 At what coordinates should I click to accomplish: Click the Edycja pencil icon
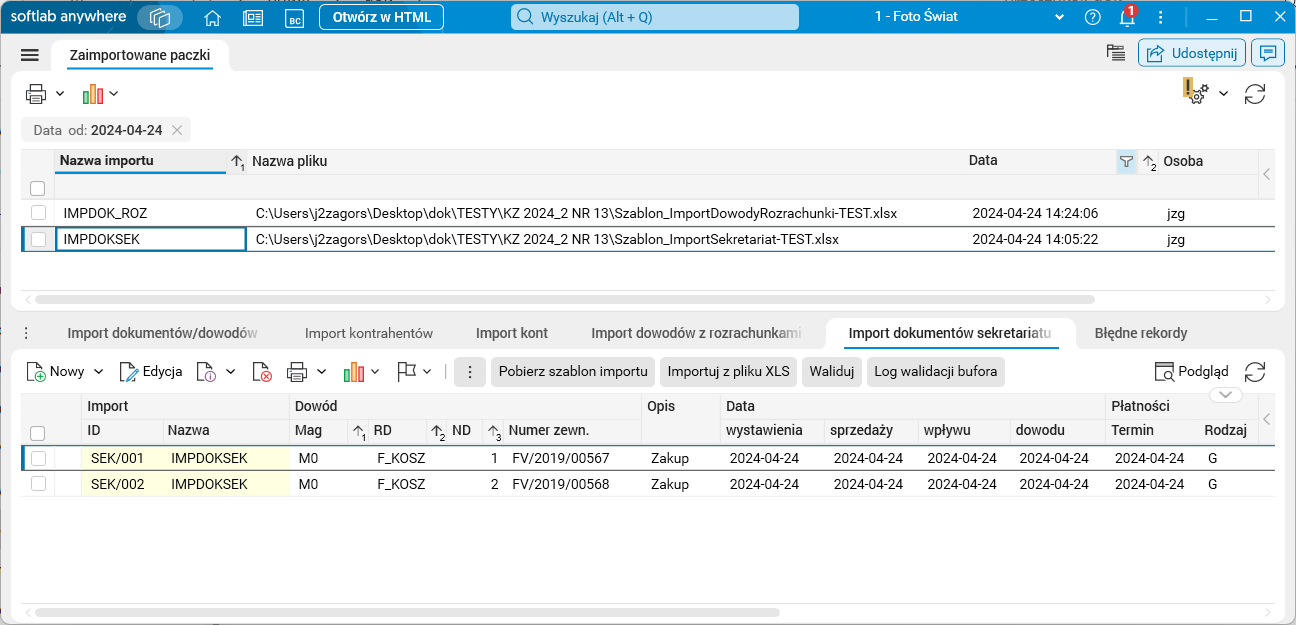click(x=129, y=372)
